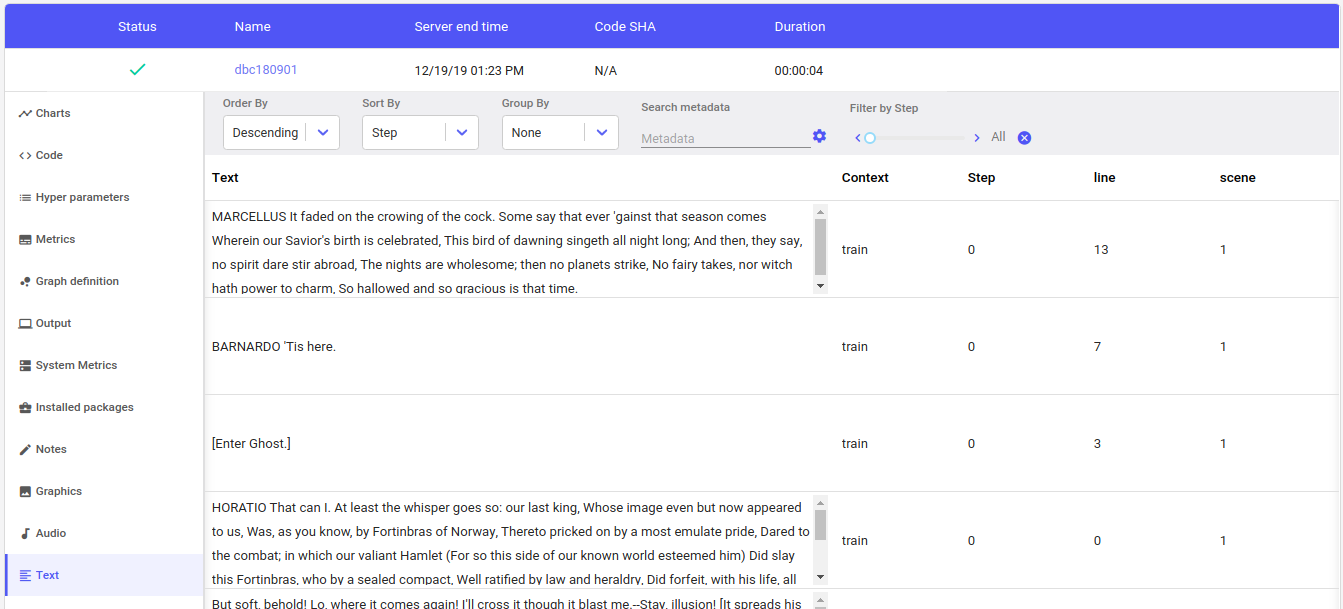Viewport: 1343px width, 609px height.
Task: Open the Sort By Step dropdown
Action: (420, 132)
